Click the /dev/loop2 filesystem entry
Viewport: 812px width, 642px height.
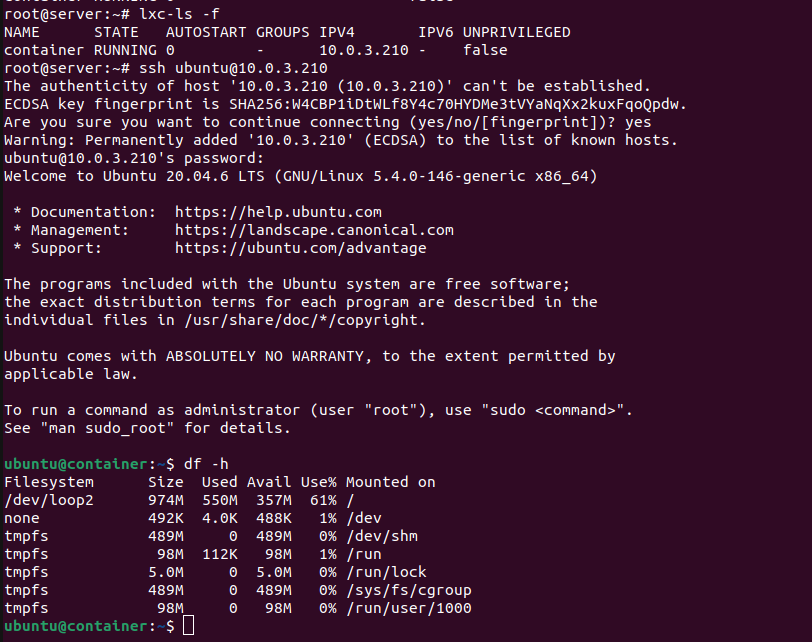(x=49, y=500)
